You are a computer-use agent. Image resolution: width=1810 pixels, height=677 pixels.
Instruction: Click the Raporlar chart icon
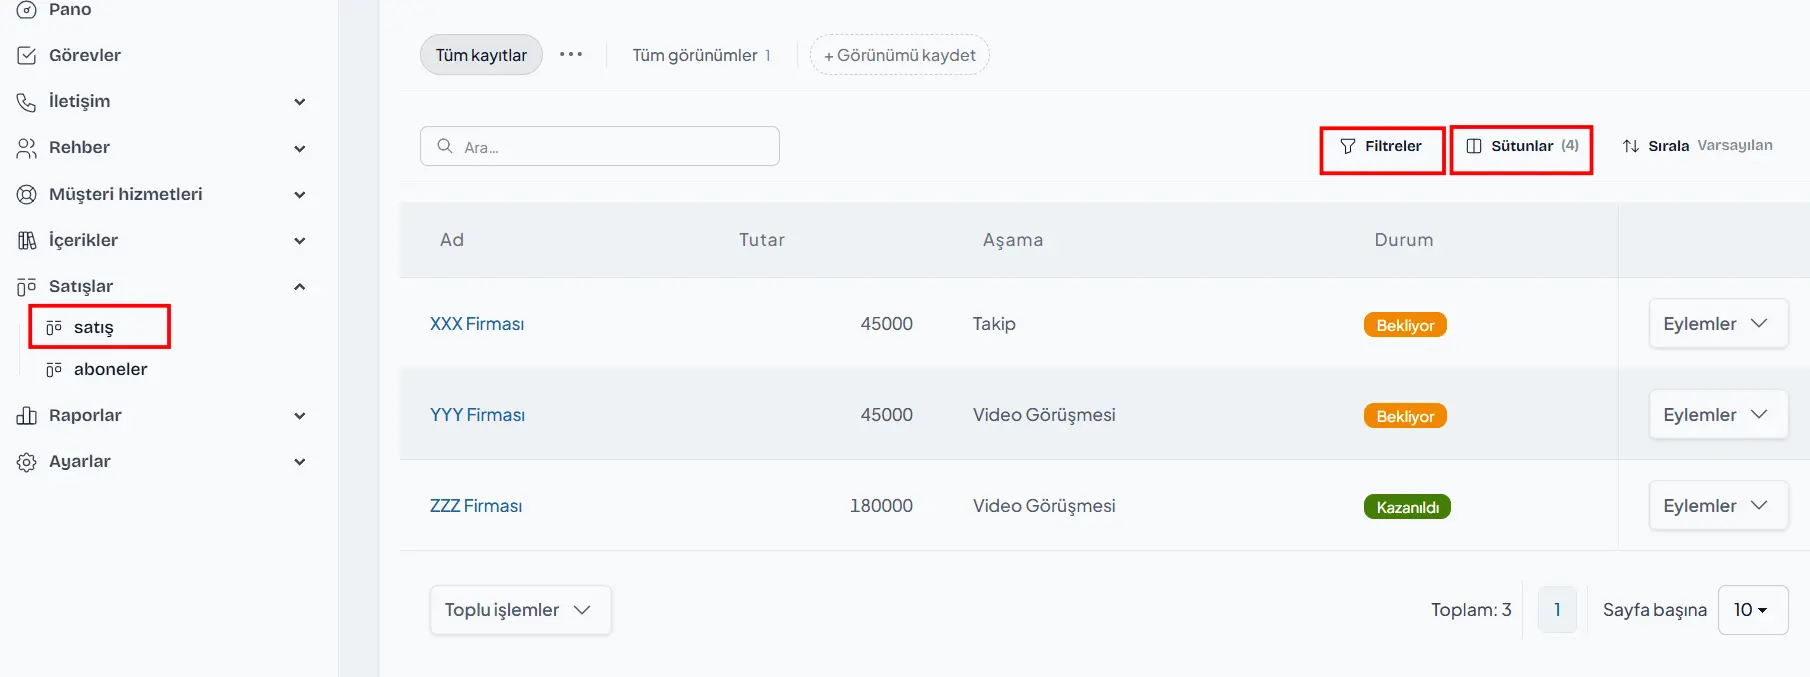point(27,416)
